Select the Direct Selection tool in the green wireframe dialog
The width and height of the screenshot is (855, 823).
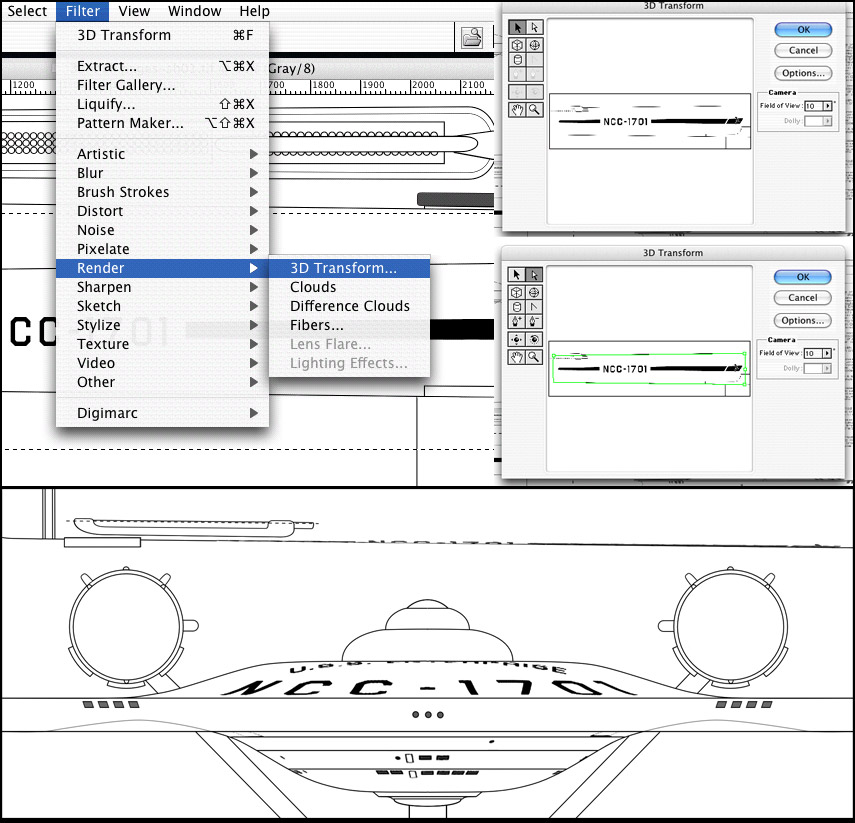(534, 274)
